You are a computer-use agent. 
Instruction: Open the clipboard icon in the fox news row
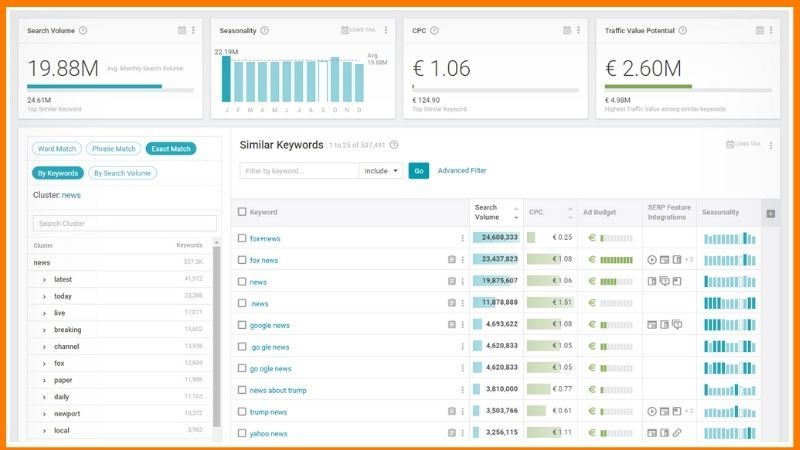pos(452,260)
